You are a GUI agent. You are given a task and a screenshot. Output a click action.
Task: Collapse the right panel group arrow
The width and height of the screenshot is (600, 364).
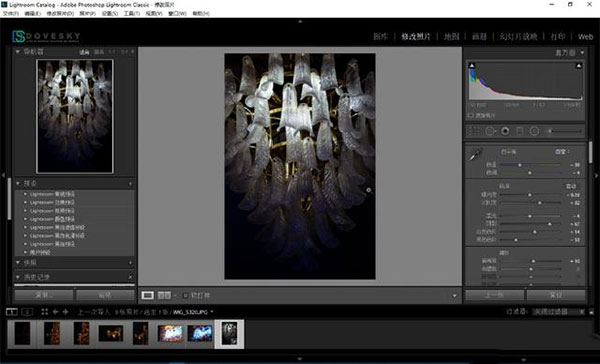click(x=596, y=175)
